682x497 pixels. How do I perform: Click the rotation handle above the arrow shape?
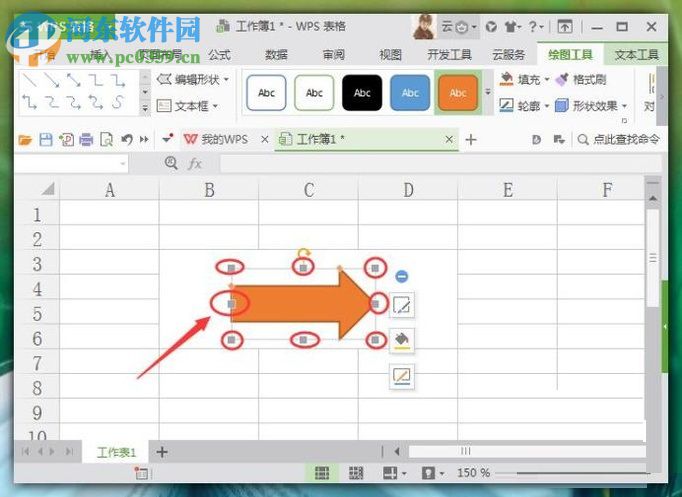[304, 253]
